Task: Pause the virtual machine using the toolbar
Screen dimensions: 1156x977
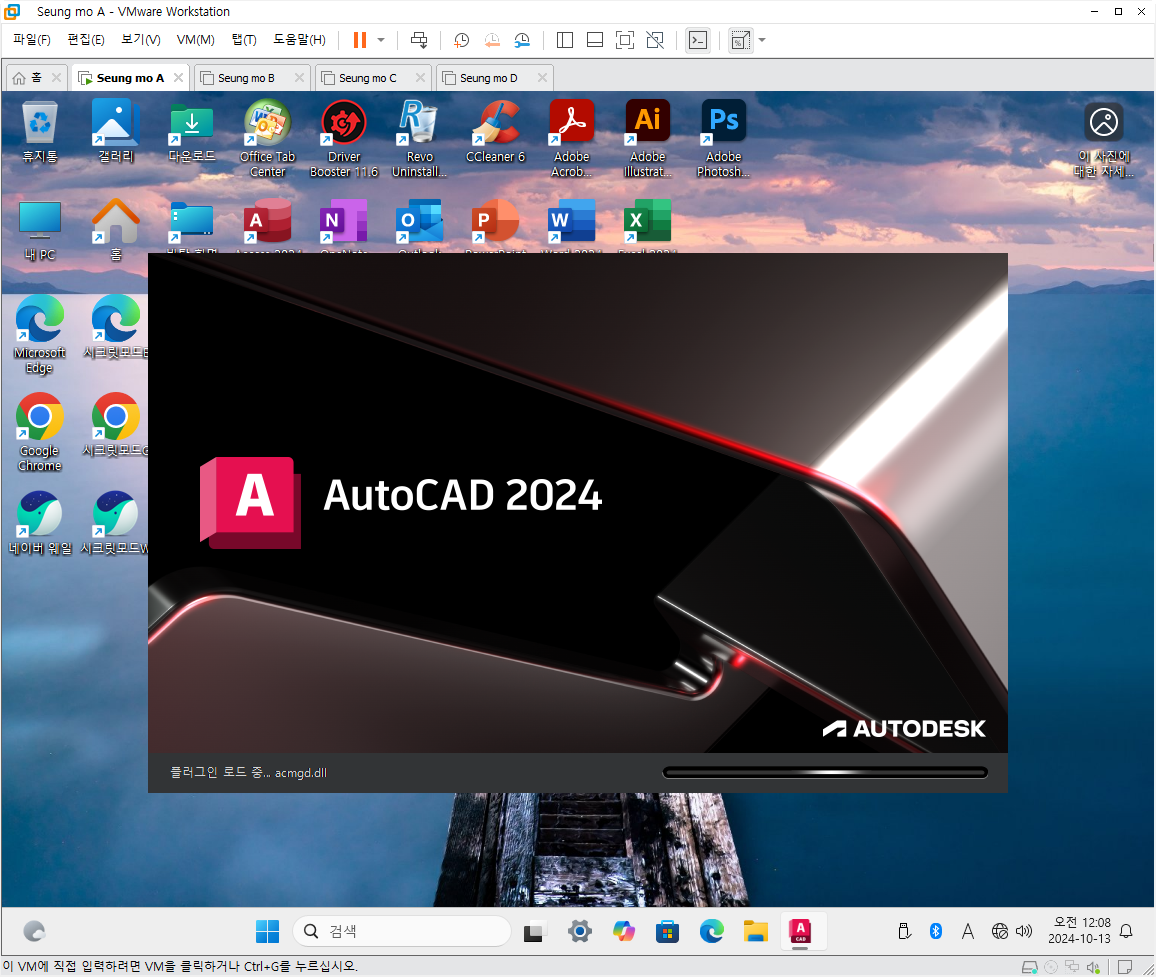Action: click(x=360, y=40)
